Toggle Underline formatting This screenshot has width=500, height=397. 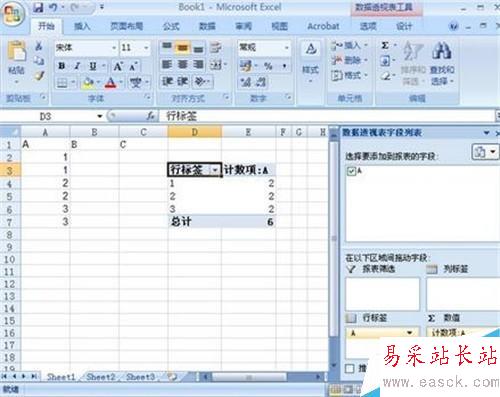tap(93, 66)
